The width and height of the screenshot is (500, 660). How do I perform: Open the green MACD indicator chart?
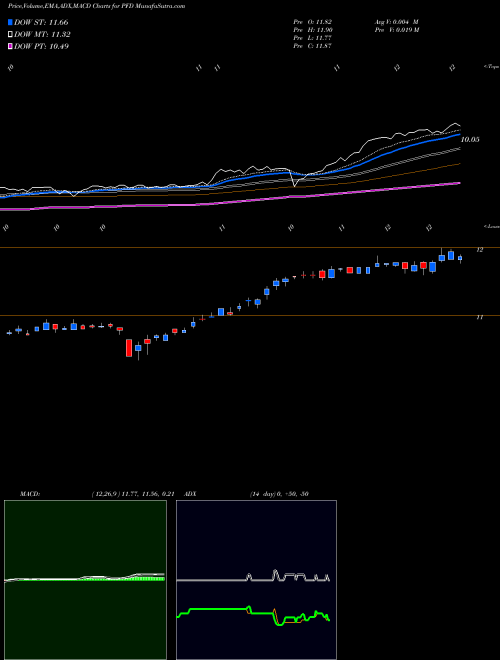(85, 580)
